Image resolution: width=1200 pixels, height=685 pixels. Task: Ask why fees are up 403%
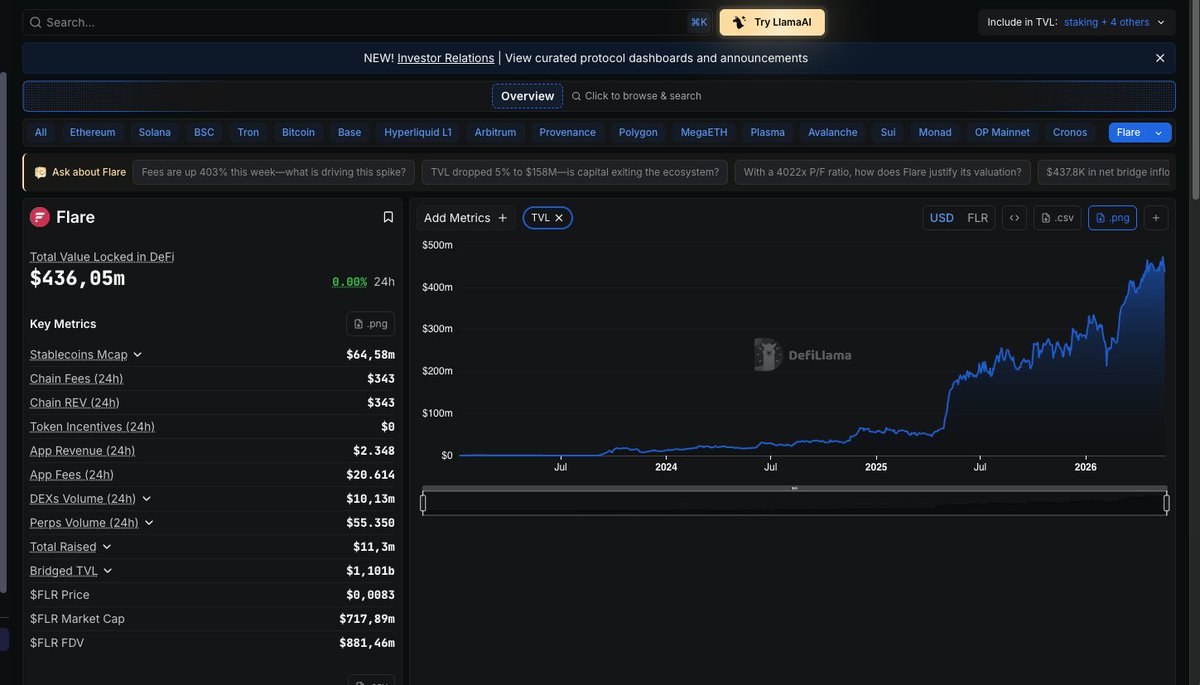(274, 172)
